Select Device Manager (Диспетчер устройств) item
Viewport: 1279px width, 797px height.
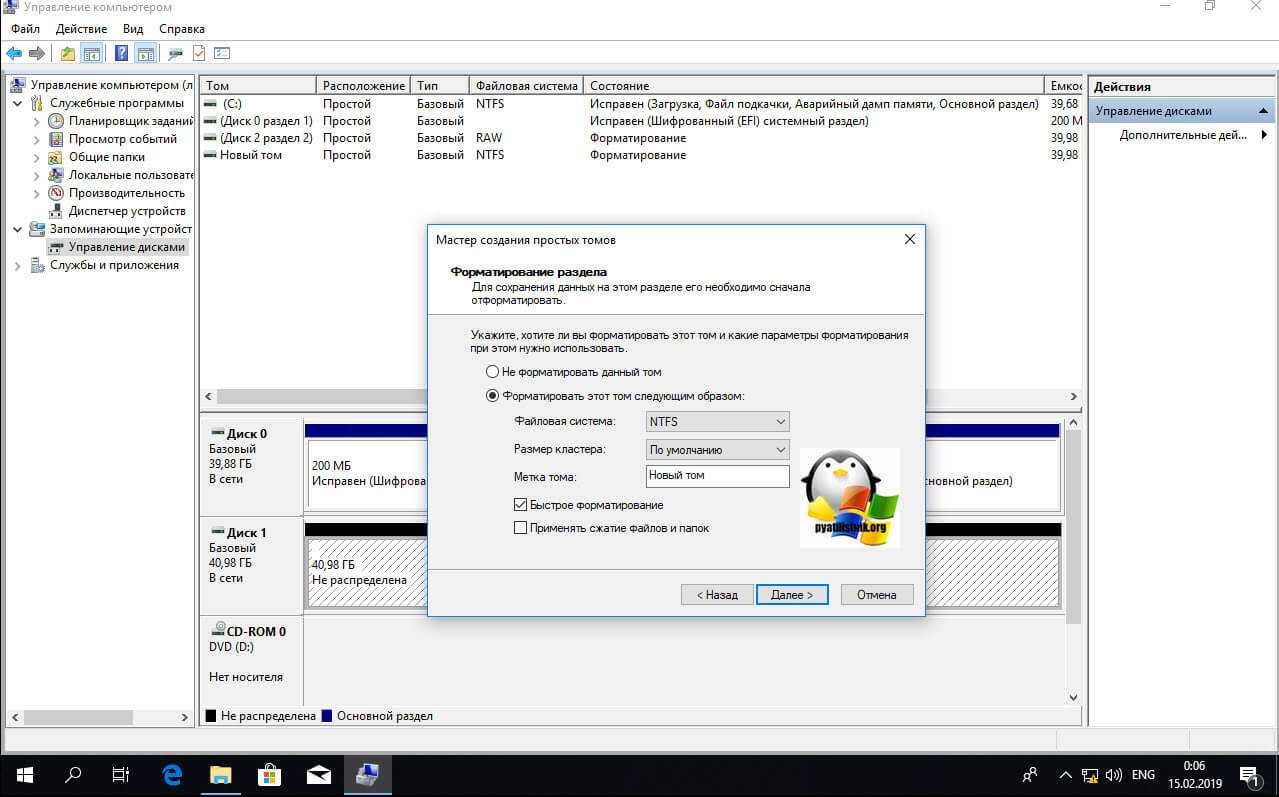pyautogui.click(x=127, y=211)
